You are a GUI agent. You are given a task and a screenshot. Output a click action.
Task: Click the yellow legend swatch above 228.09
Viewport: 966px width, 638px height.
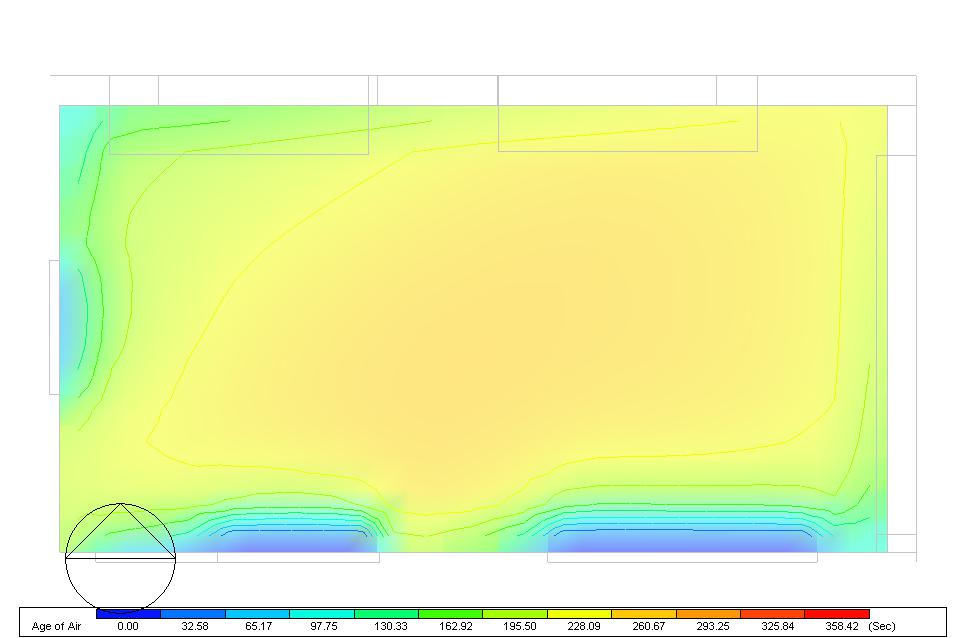[579, 614]
